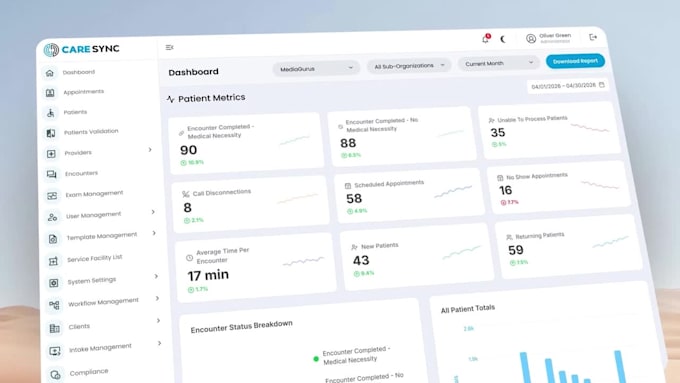Click the Oliver Green user name
This screenshot has height=383, width=680.
tap(555, 36)
